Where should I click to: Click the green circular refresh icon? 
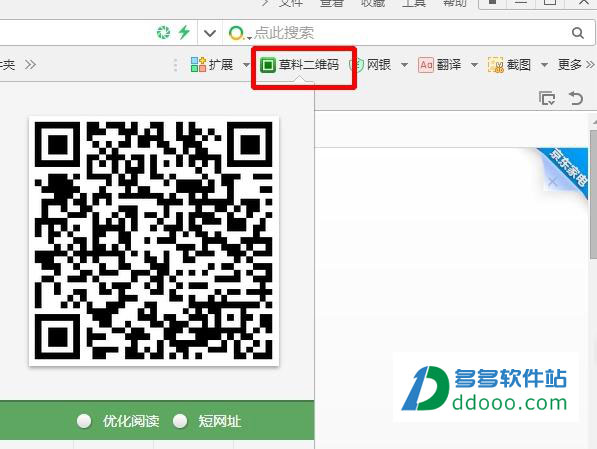[x=164, y=33]
